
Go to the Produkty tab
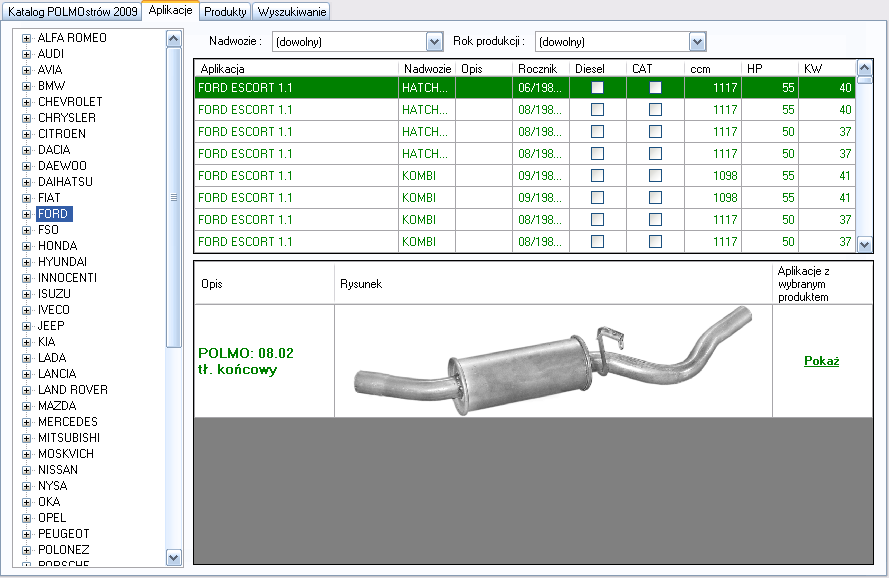click(225, 11)
